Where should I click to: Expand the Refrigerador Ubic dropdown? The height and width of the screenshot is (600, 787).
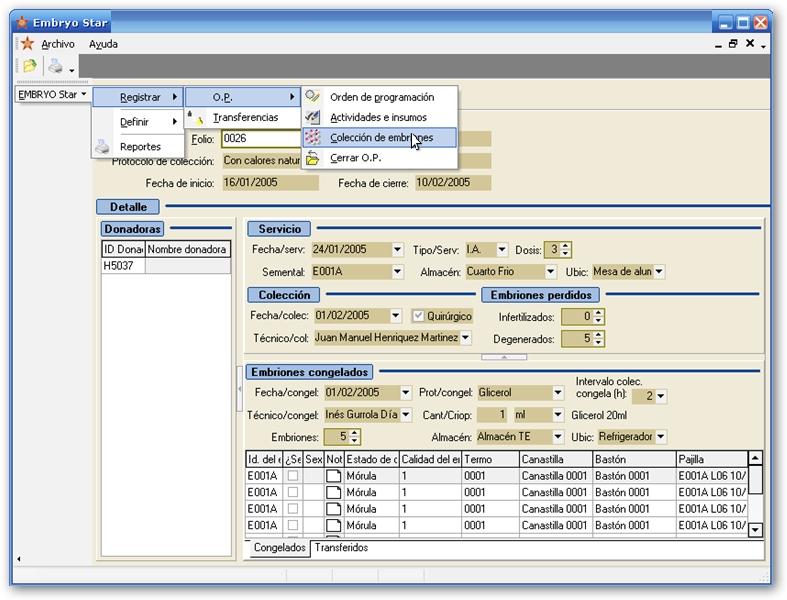click(661, 437)
